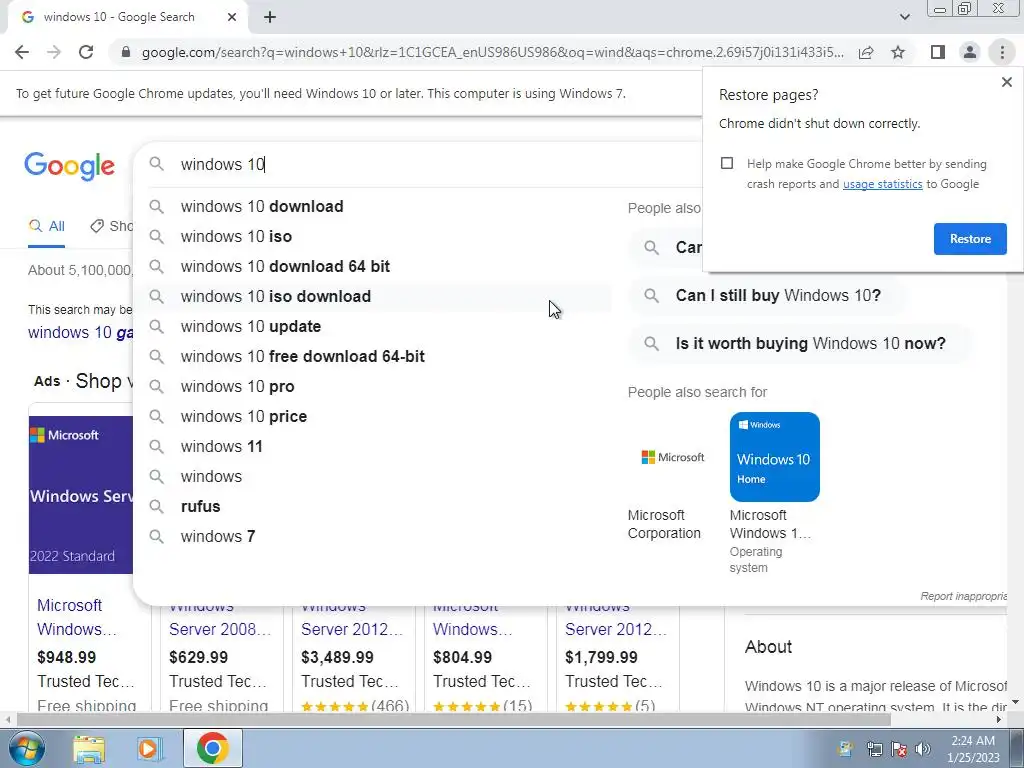Dismiss the Restore pages popup

(1006, 82)
